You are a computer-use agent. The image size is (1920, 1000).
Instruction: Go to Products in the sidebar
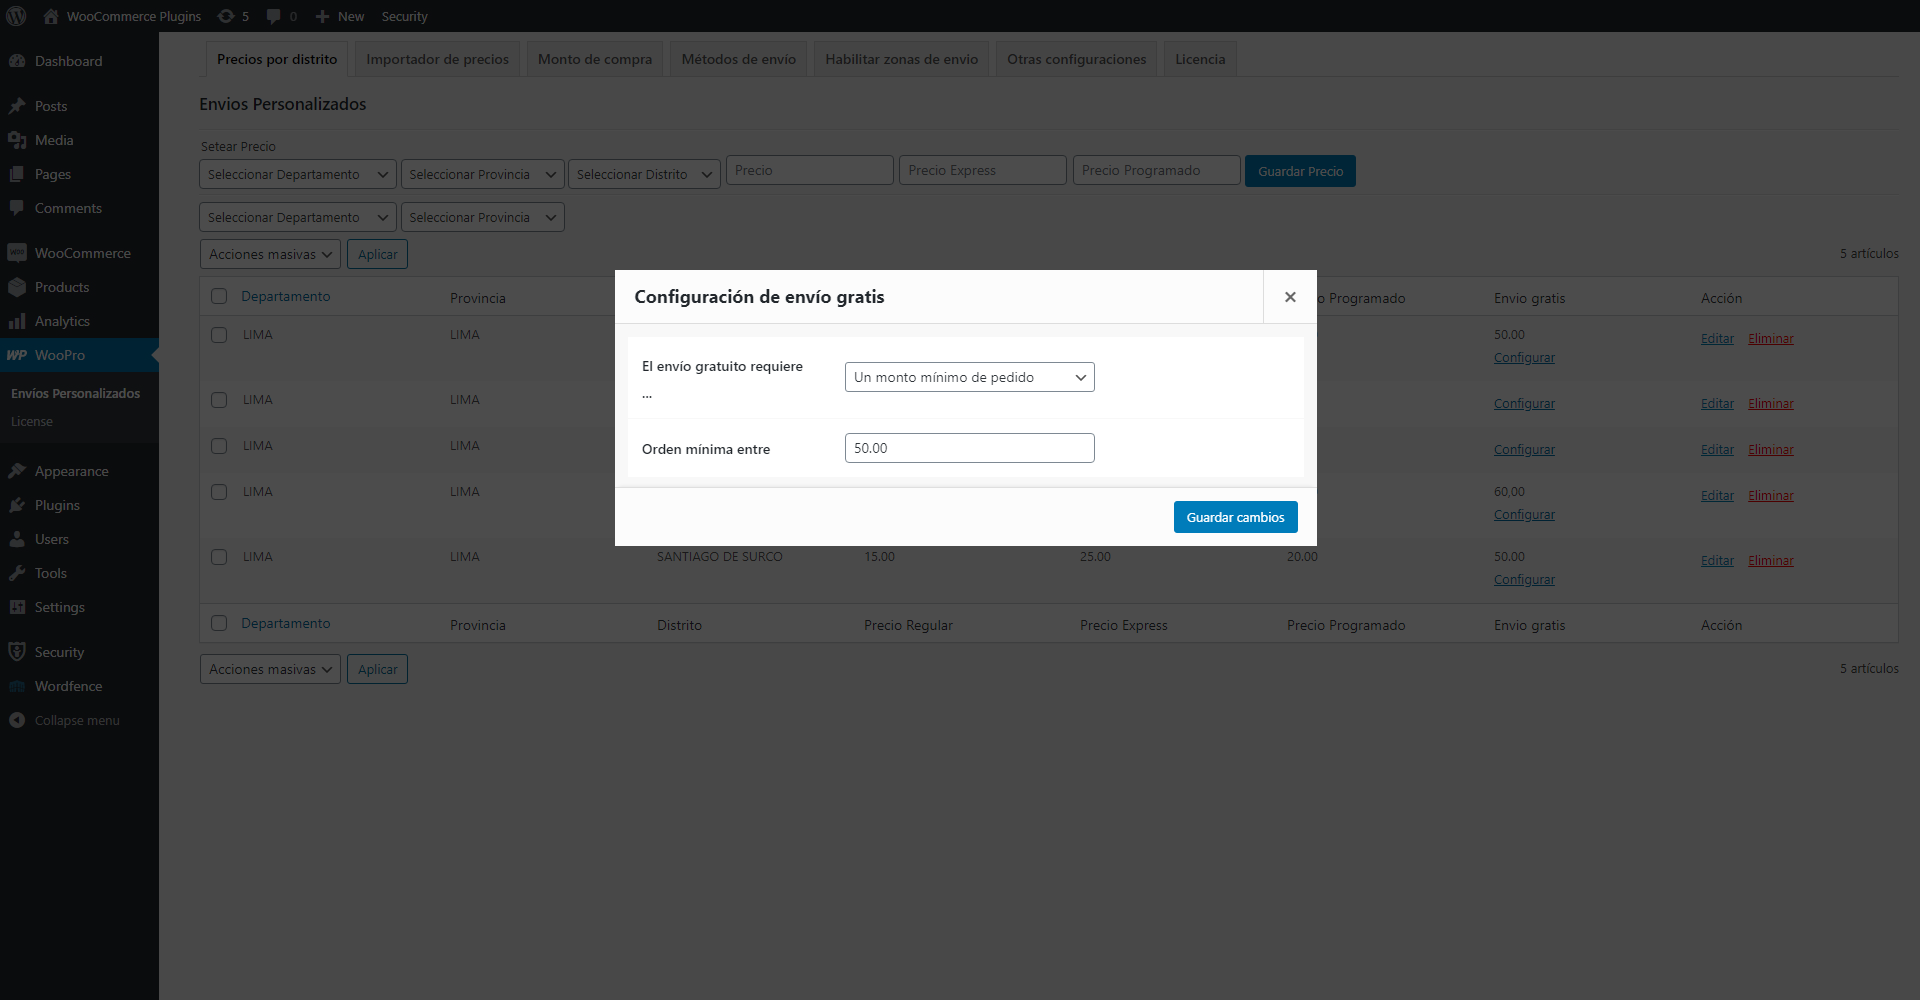(x=62, y=287)
